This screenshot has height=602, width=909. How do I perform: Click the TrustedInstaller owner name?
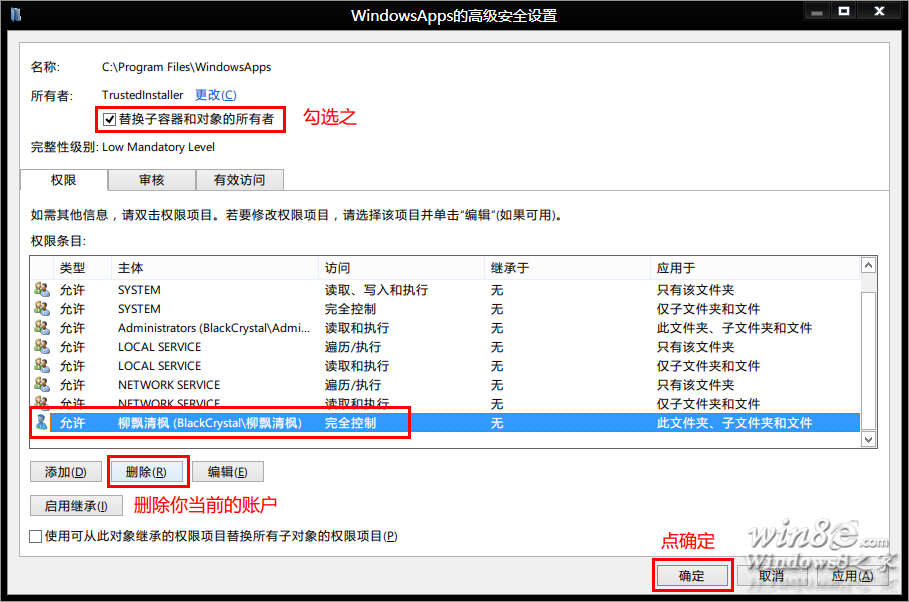142,95
